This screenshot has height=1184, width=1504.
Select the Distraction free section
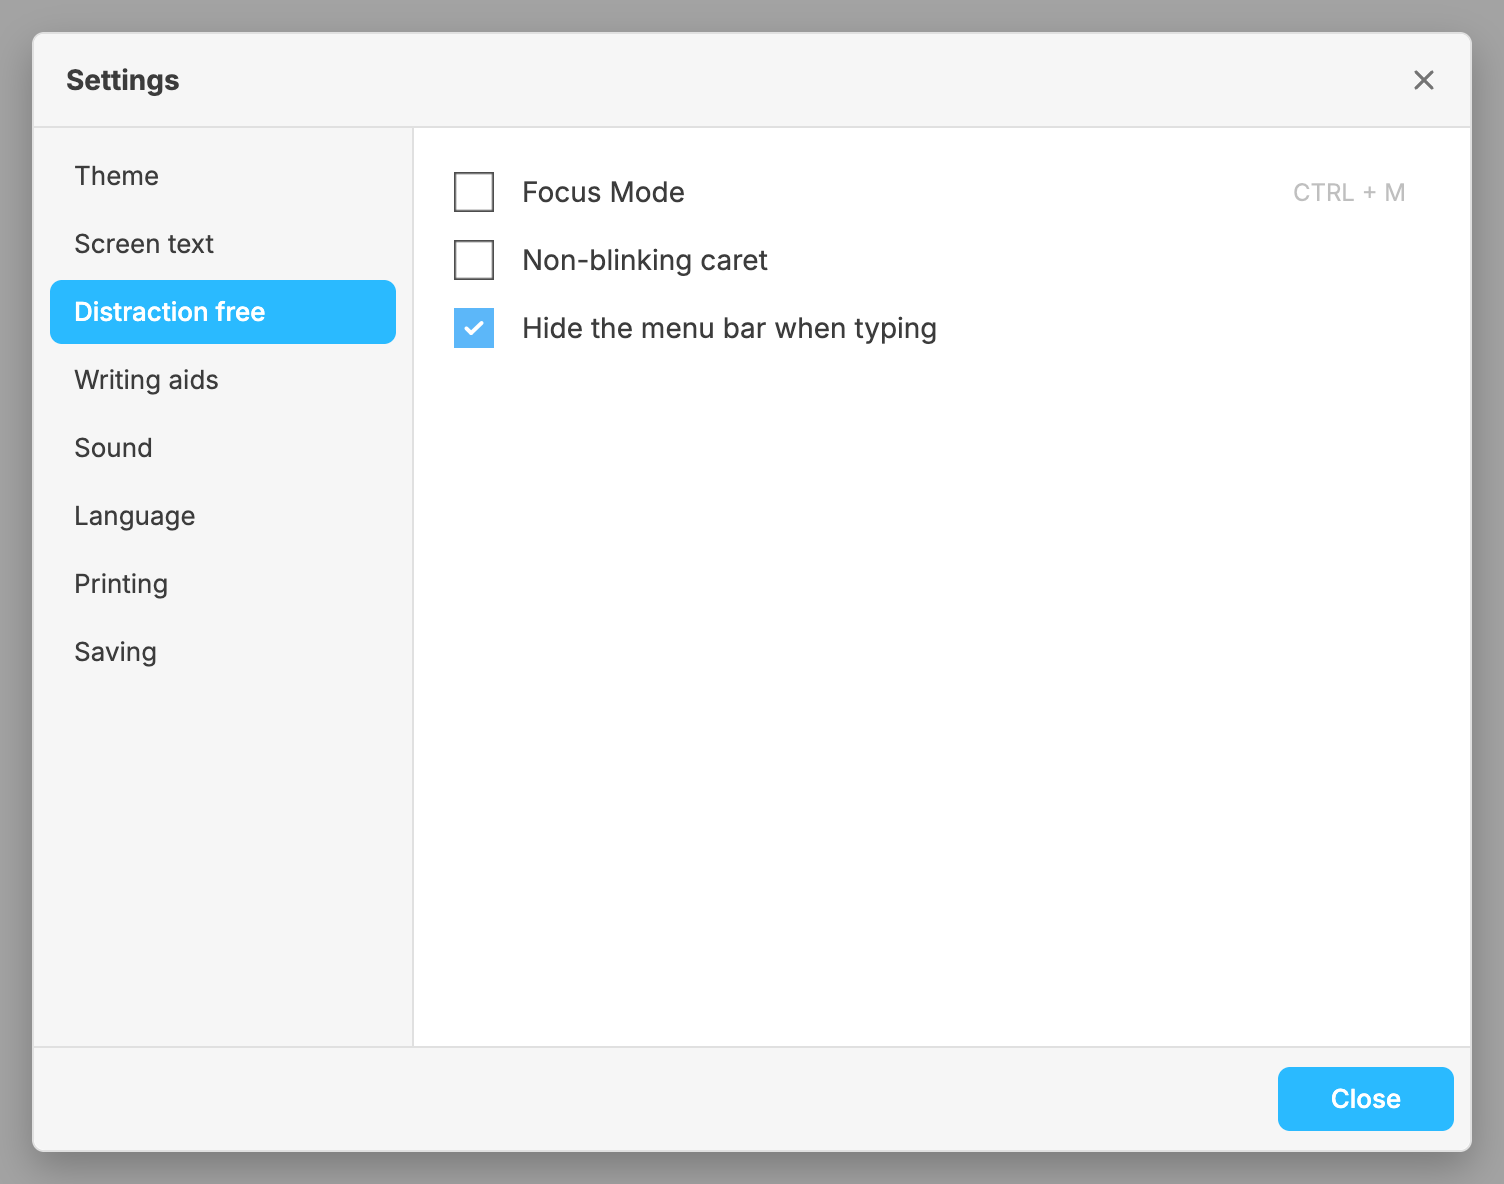tap(223, 312)
